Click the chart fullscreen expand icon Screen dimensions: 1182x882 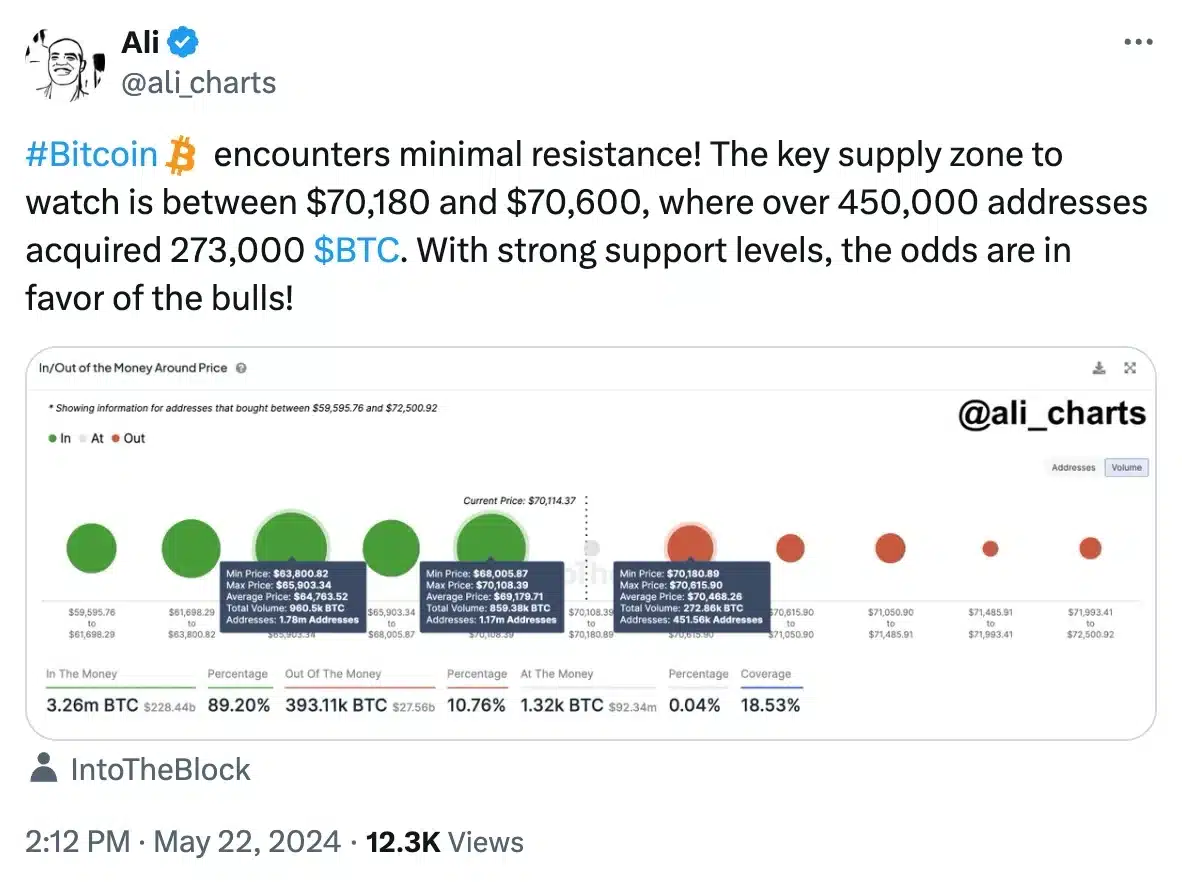click(x=1130, y=368)
